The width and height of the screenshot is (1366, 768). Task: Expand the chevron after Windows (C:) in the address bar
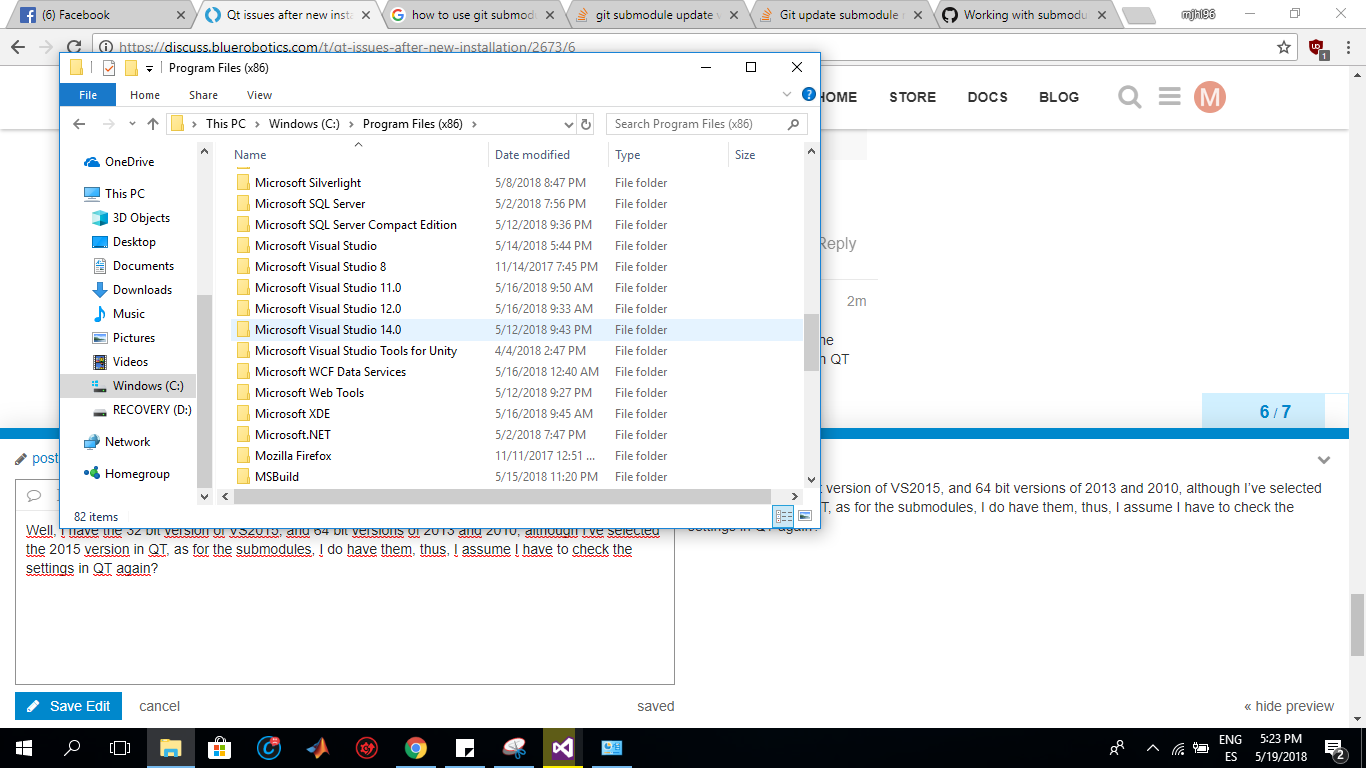tap(351, 124)
